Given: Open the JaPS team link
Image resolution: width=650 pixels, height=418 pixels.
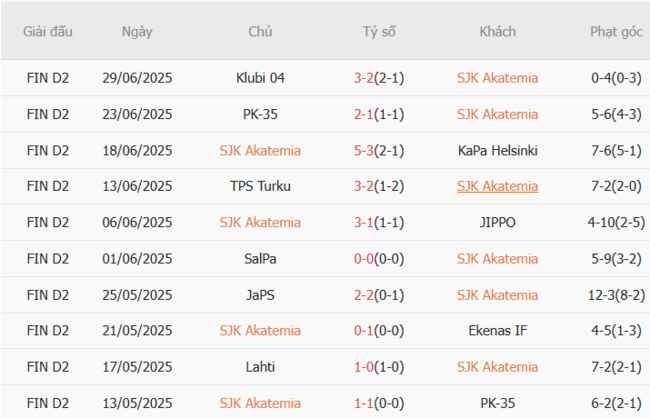Looking at the screenshot, I should (x=260, y=295).
